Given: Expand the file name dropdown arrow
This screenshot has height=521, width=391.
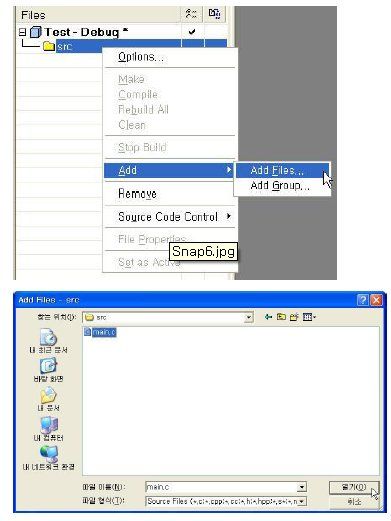Looking at the screenshot, I should 302,487.
